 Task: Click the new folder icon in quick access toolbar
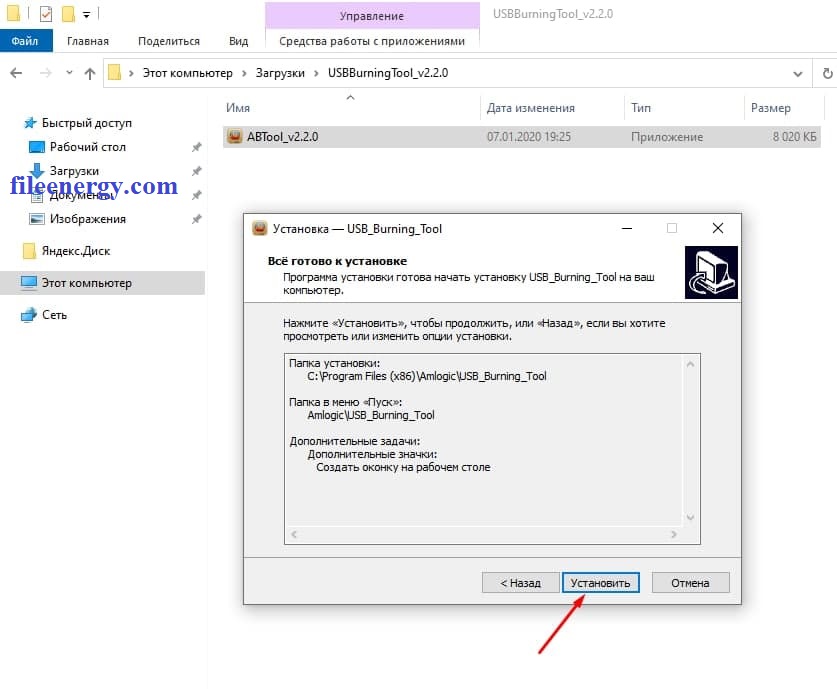[68, 13]
